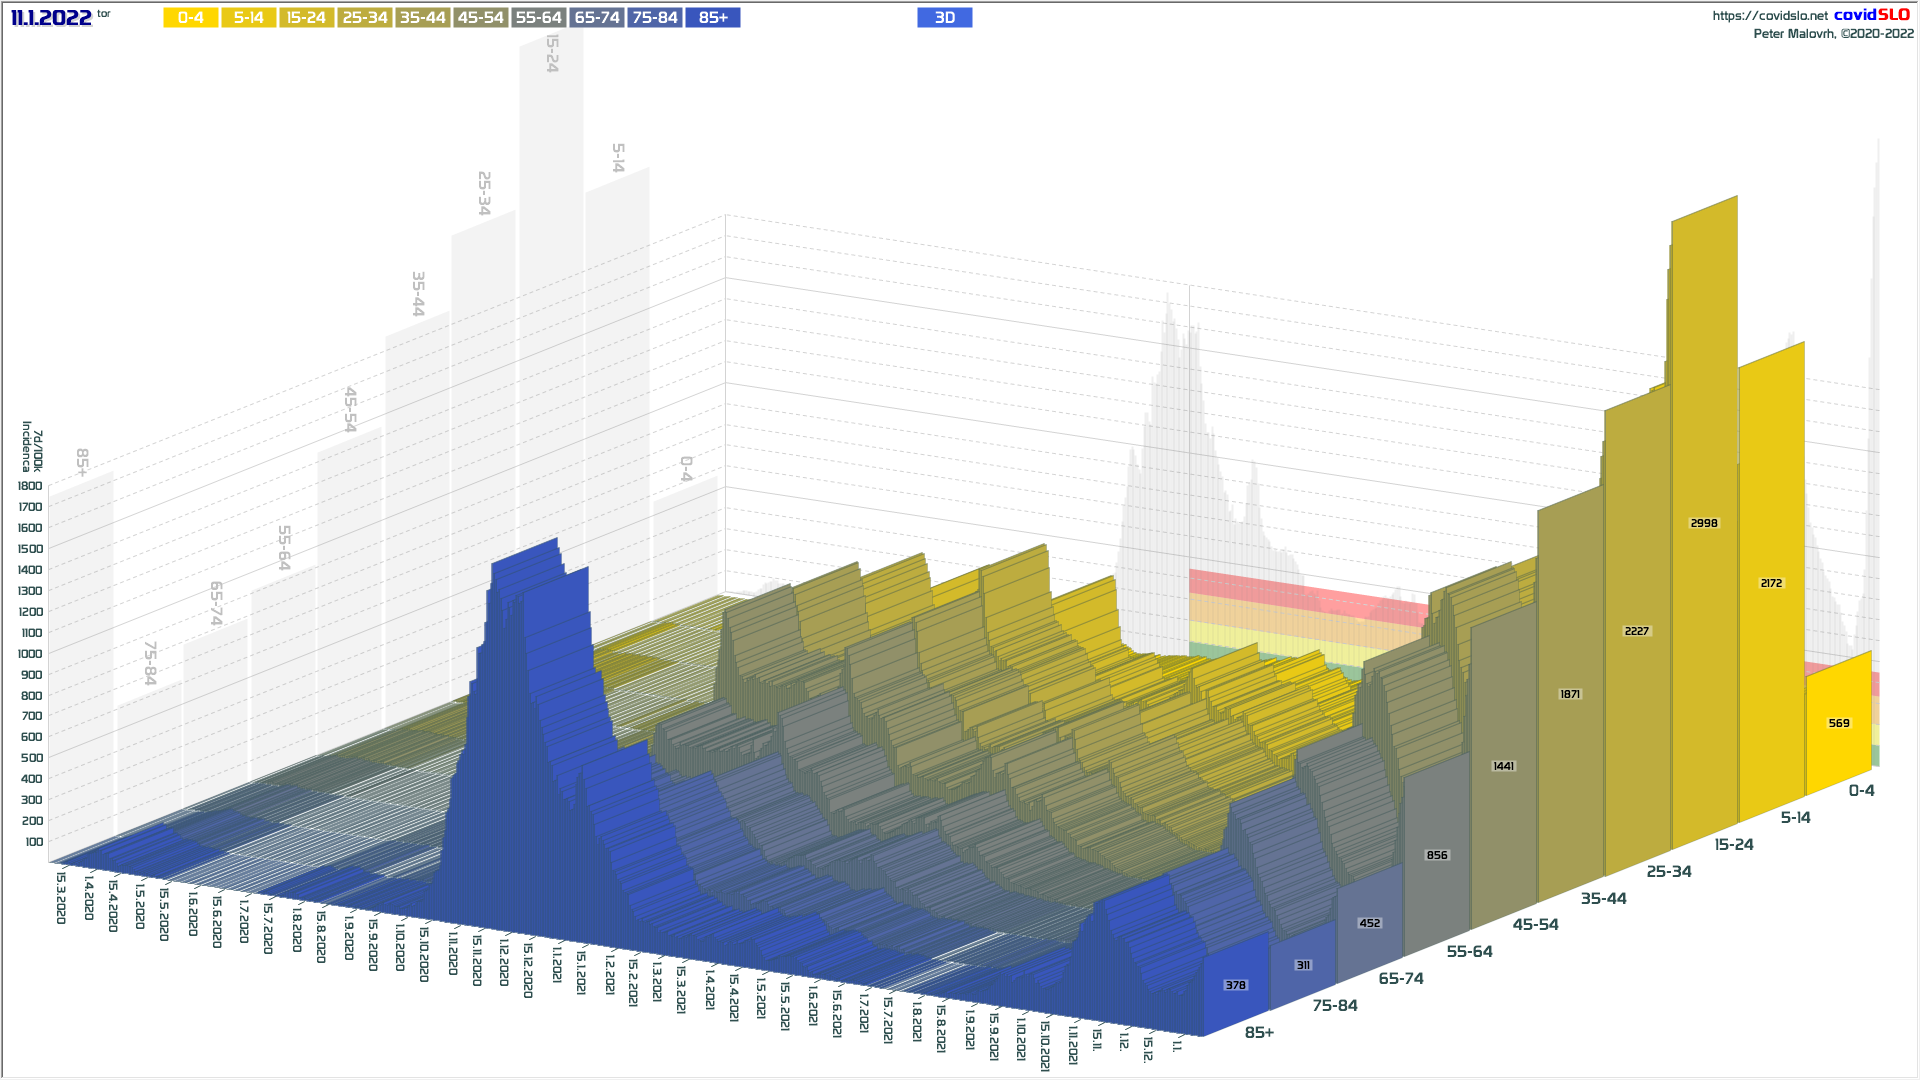Click the 3D view button

pyautogui.click(x=944, y=18)
